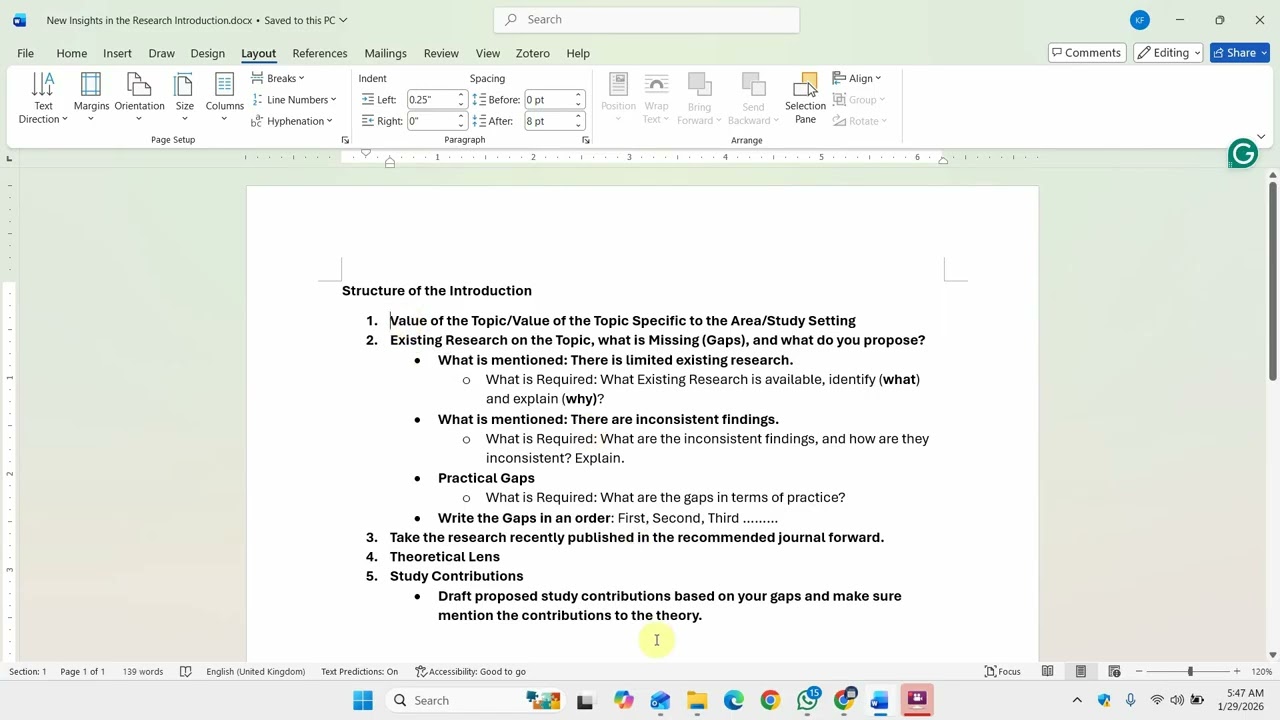1280x720 pixels.
Task: Switch to the Design tab
Action: point(207,53)
